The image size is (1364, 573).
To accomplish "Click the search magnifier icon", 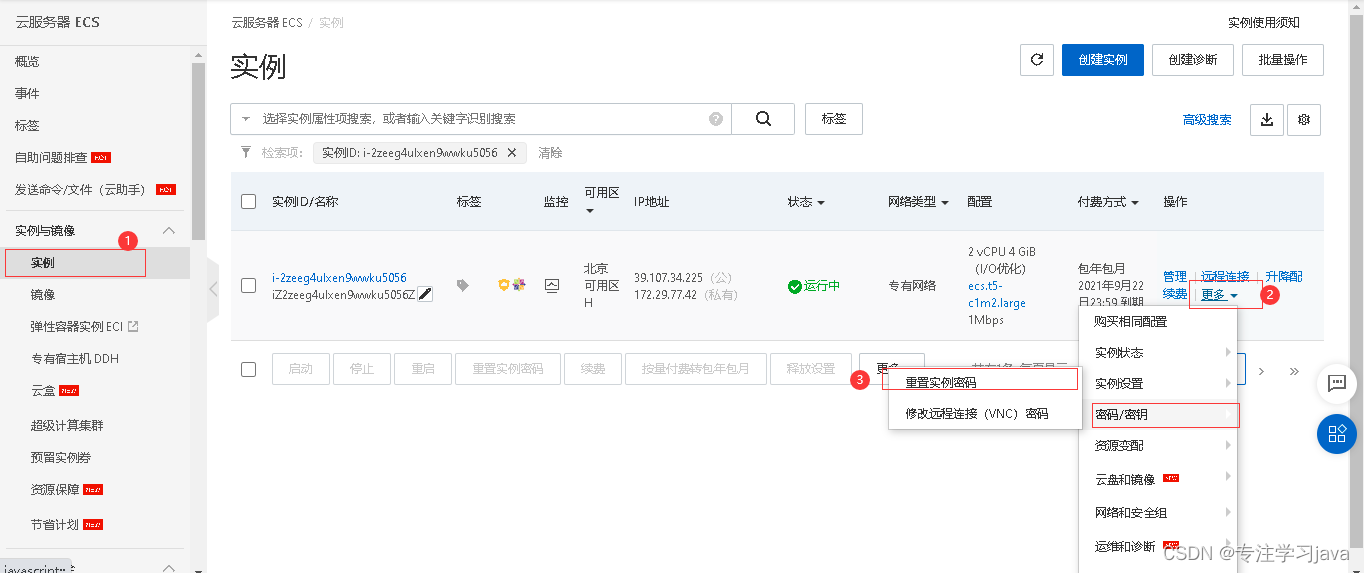I will tap(763, 119).
